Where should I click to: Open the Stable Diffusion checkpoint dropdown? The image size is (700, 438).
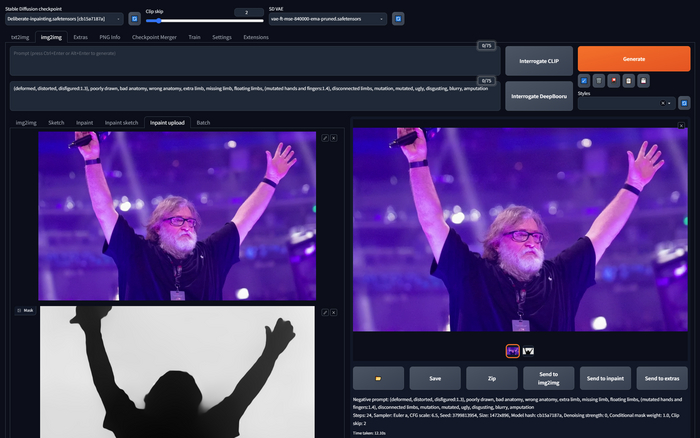(x=66, y=18)
